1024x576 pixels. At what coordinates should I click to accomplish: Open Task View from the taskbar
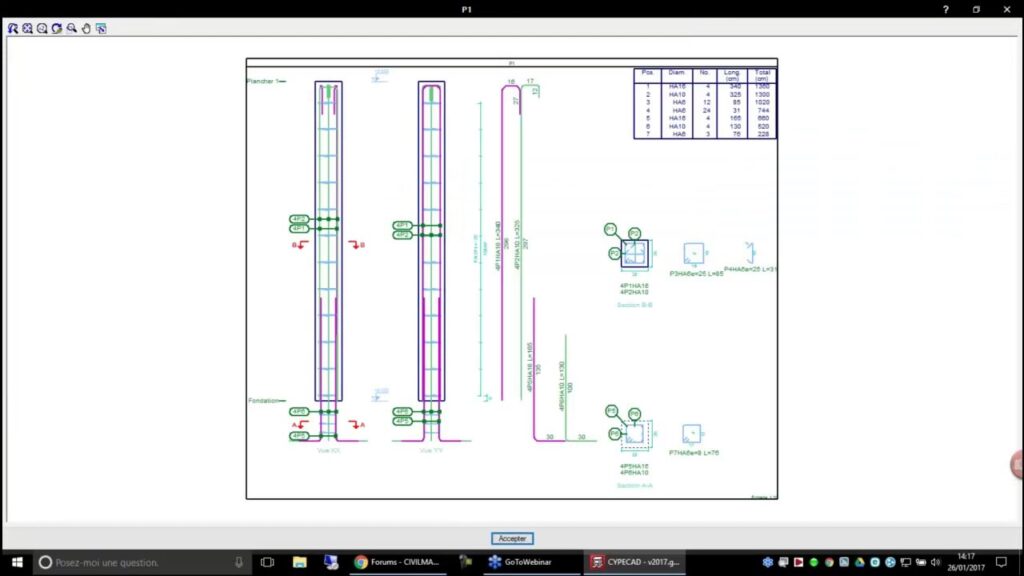(x=267, y=563)
